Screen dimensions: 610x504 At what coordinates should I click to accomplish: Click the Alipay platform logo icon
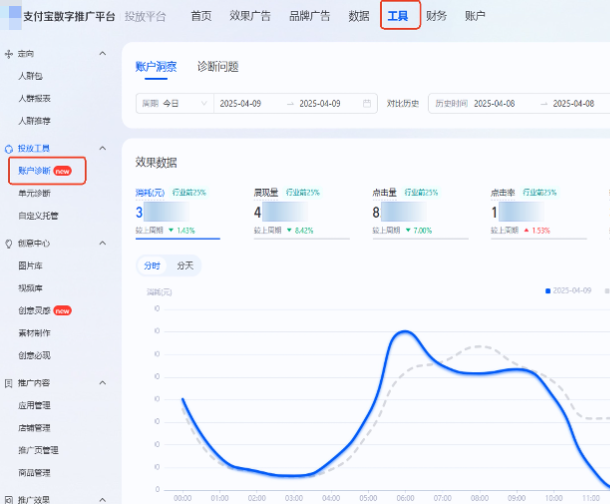pos(11,16)
